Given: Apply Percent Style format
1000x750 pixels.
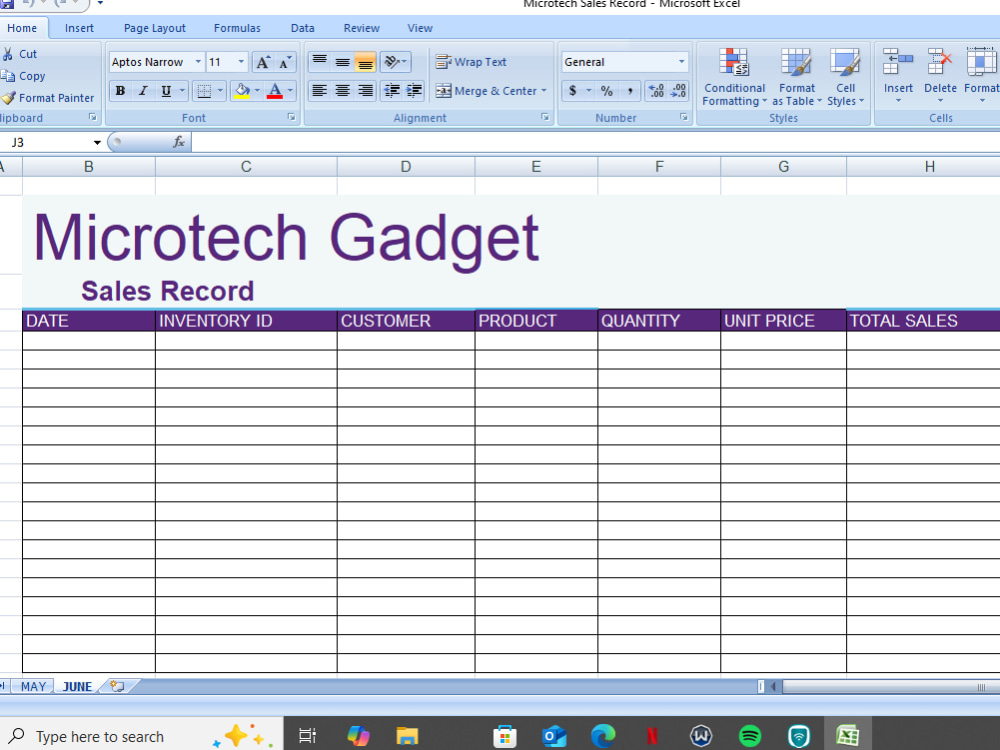Looking at the screenshot, I should click(x=607, y=91).
